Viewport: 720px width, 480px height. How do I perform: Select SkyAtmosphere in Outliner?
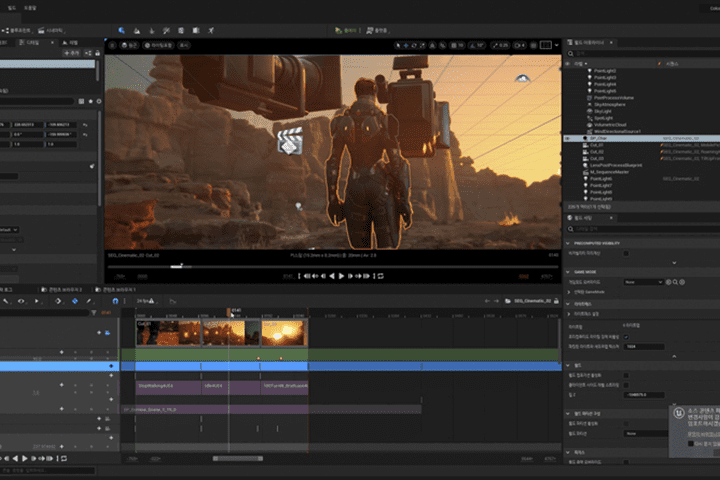609,105
